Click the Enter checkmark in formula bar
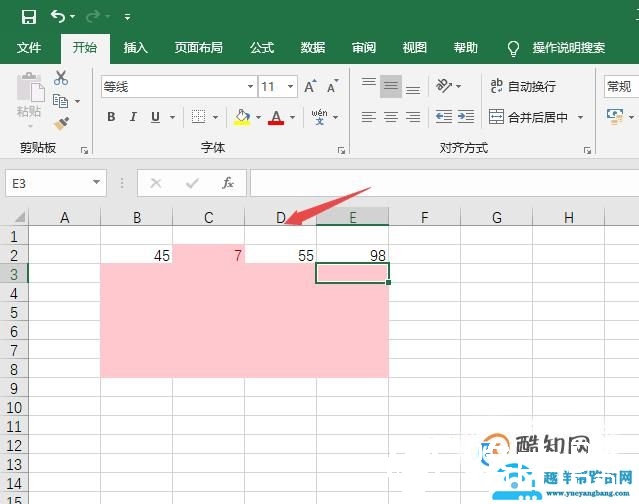 [192, 183]
